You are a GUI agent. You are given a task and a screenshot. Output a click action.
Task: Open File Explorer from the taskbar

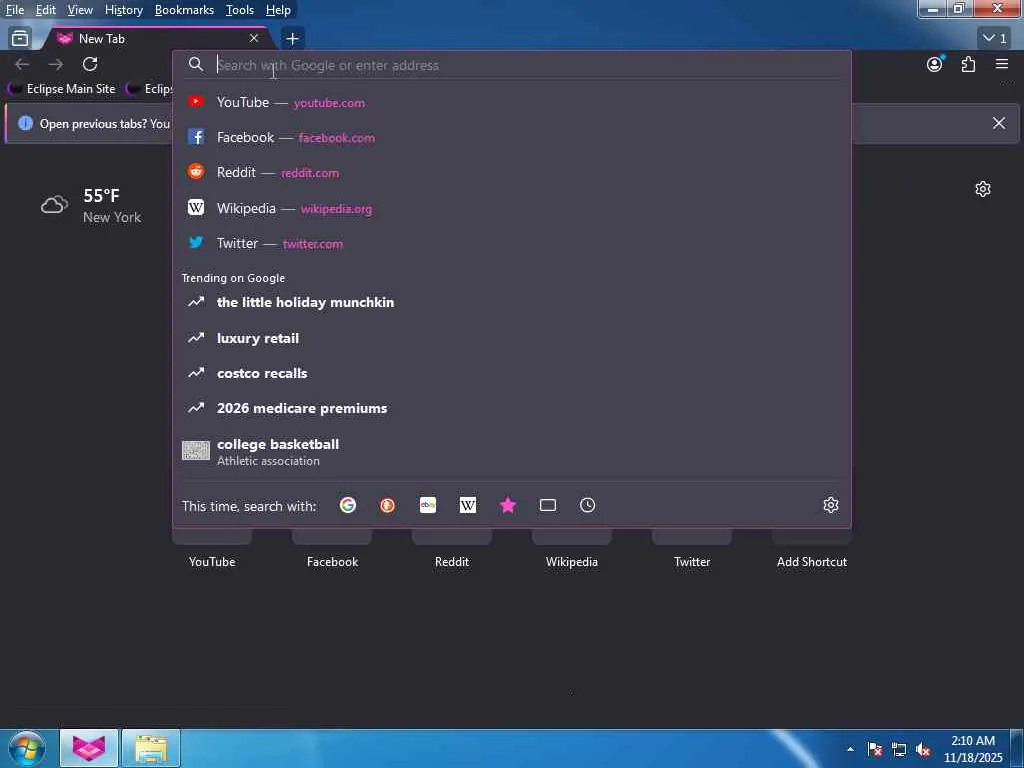click(151, 748)
